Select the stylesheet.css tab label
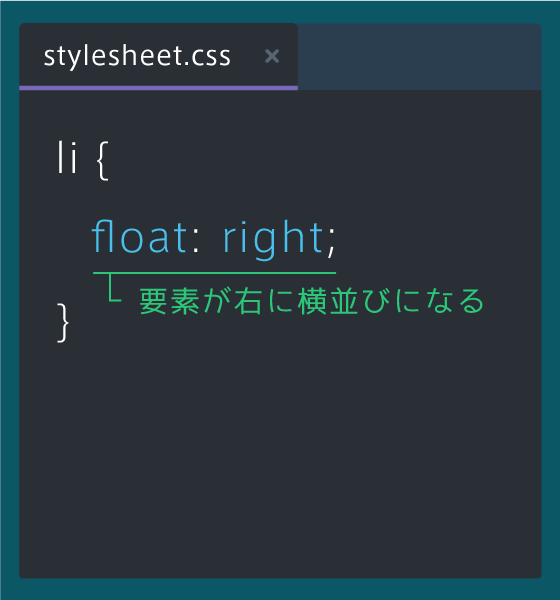The height and width of the screenshot is (600, 560). pyautogui.click(x=137, y=57)
